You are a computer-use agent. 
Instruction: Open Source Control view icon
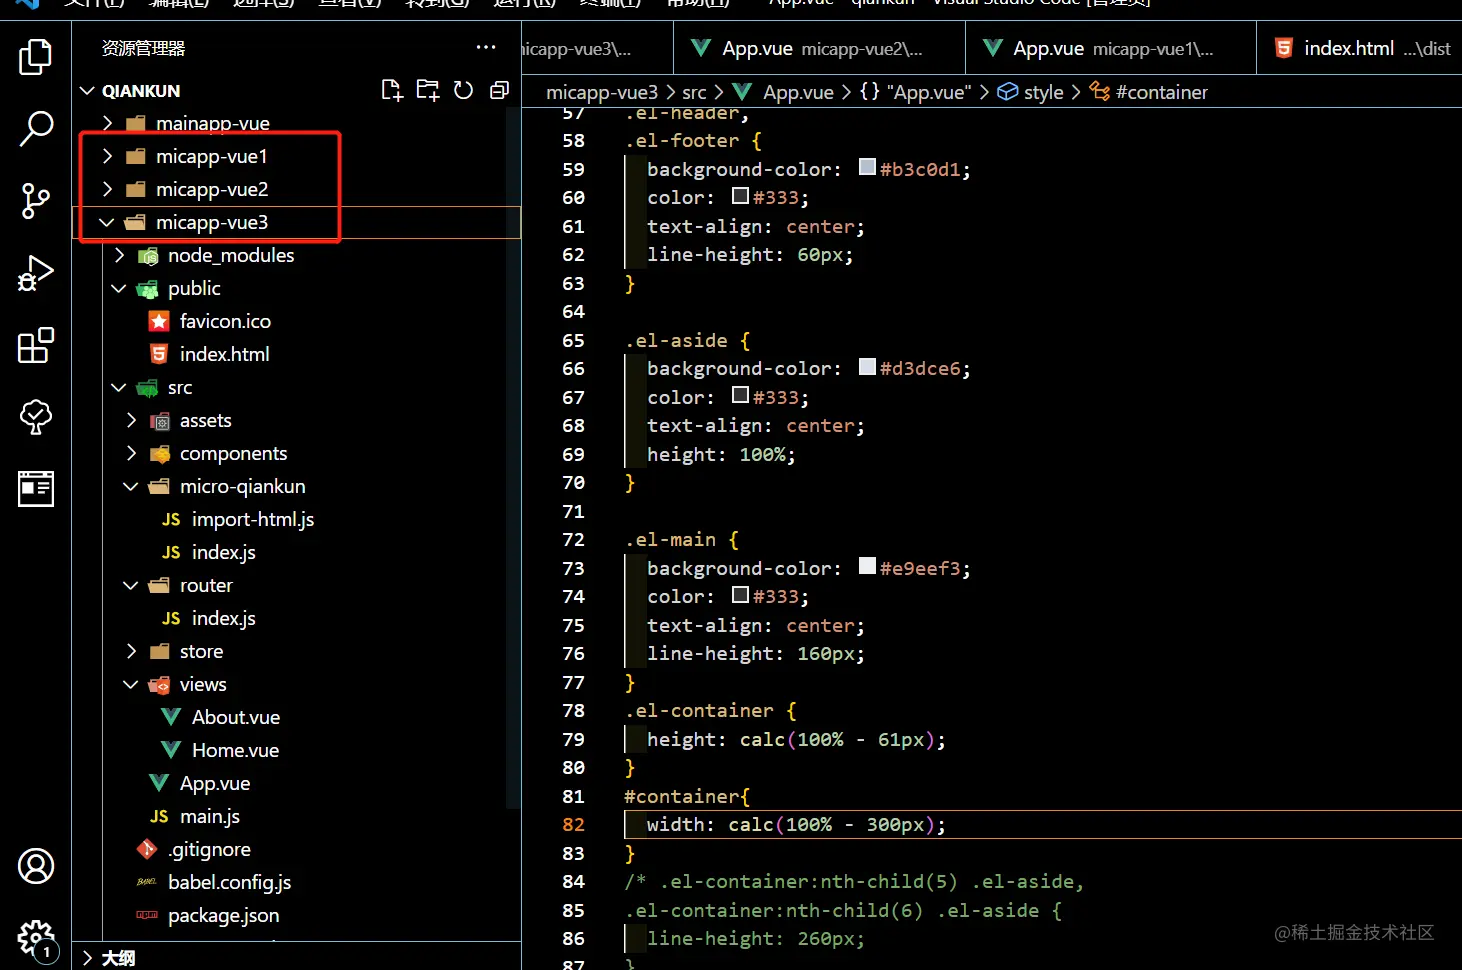(x=36, y=201)
